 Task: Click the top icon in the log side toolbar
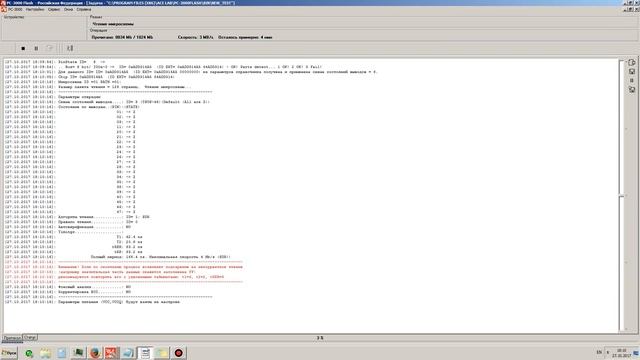point(631,62)
